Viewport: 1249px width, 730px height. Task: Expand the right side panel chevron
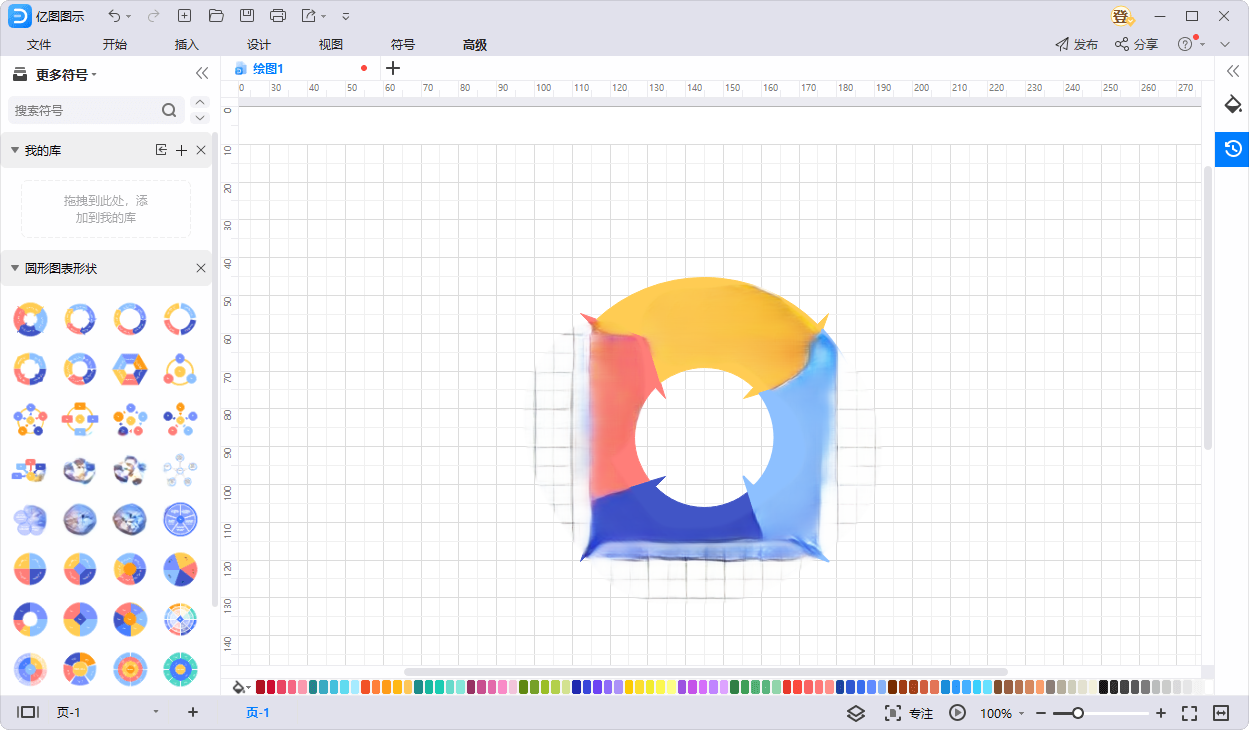tap(1233, 70)
